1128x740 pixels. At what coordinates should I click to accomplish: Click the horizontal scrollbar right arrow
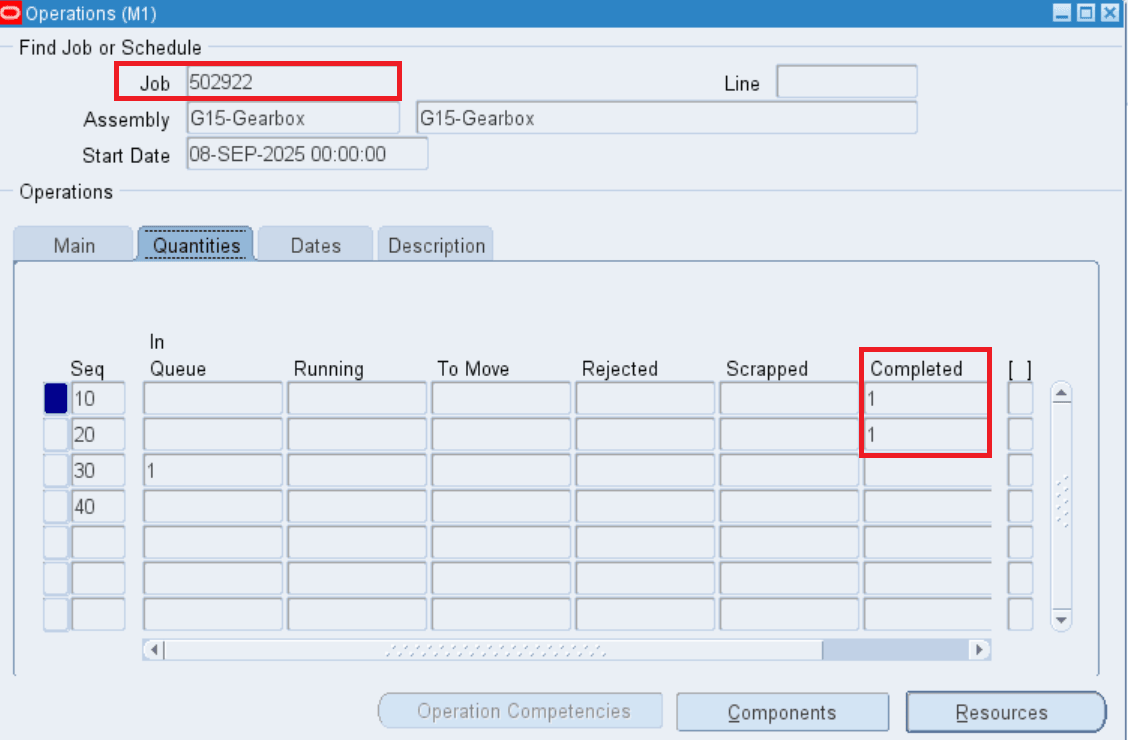tap(979, 650)
